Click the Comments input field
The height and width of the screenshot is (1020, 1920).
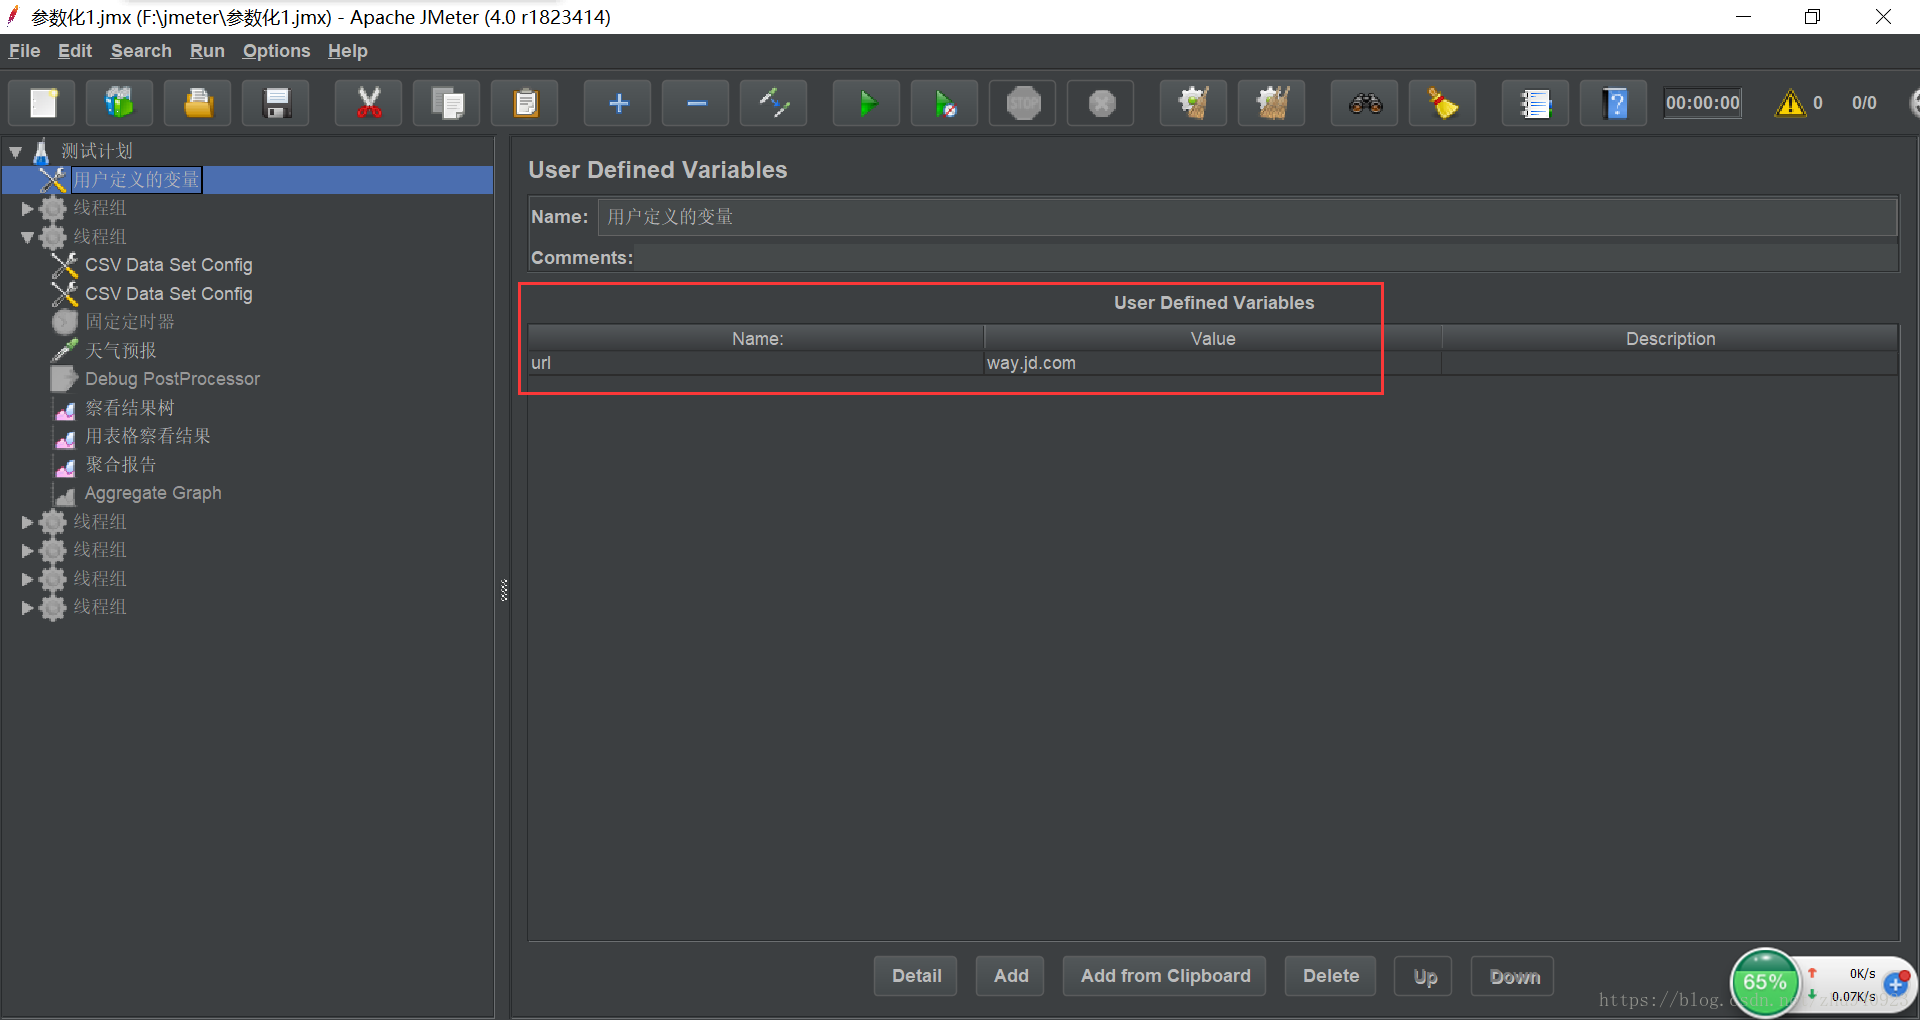click(1266, 258)
